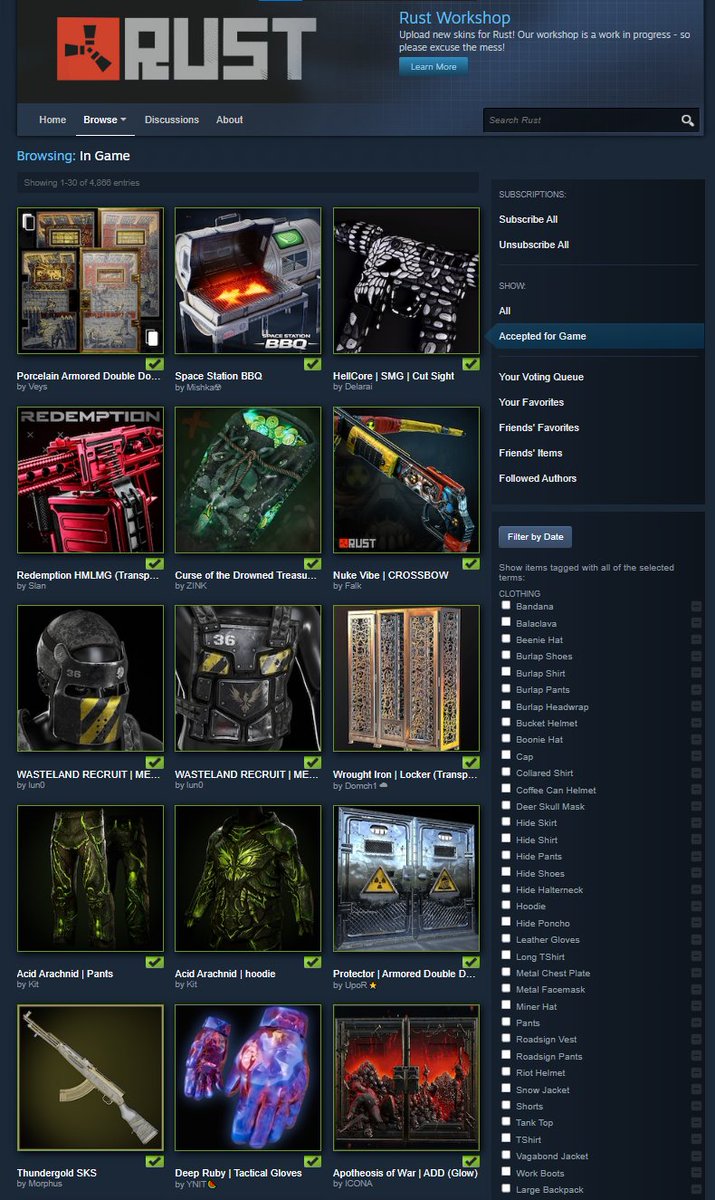Click the Vagabond Jacket tag label
The width and height of the screenshot is (715, 1200).
tap(552, 1156)
